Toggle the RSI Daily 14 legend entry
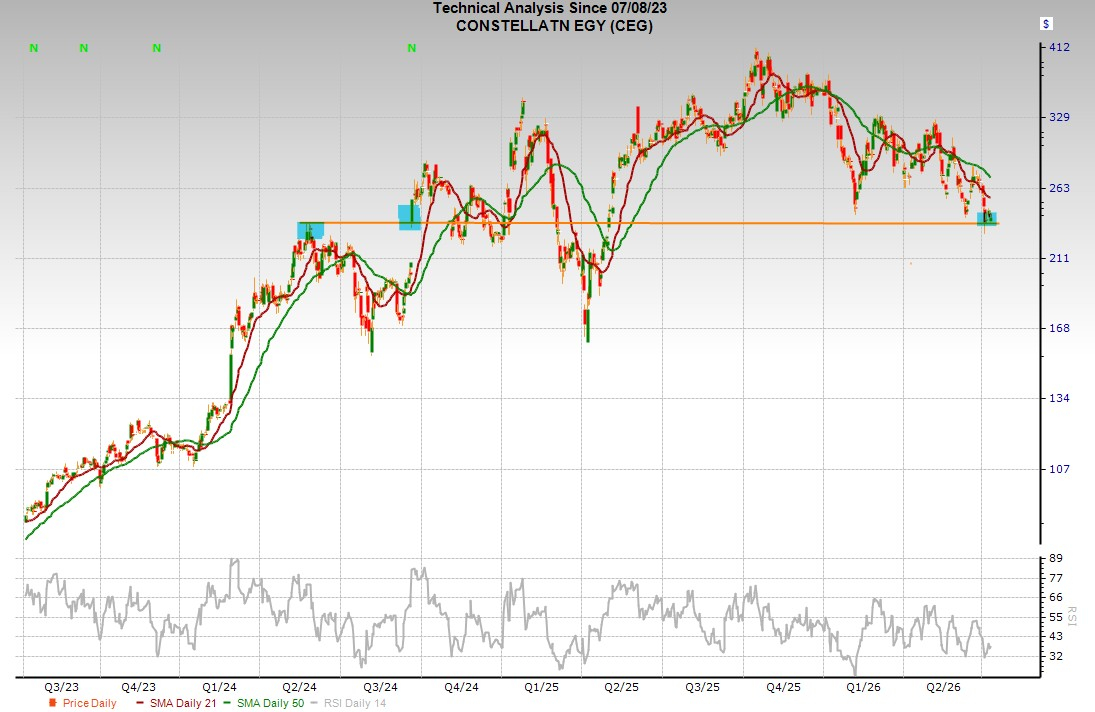1095x712 pixels. click(x=348, y=703)
